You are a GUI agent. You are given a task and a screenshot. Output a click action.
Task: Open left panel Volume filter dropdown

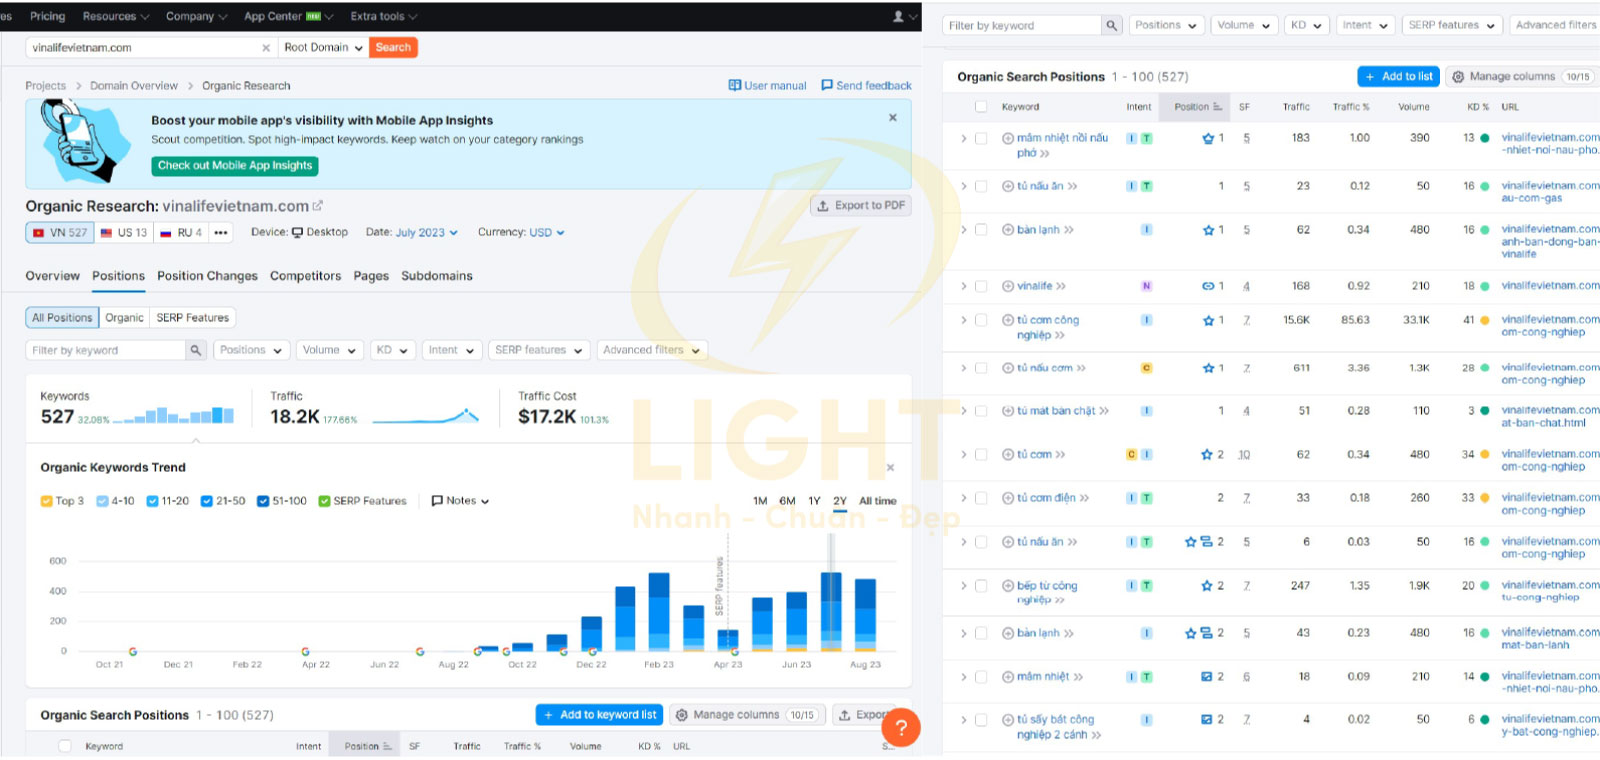(x=329, y=350)
